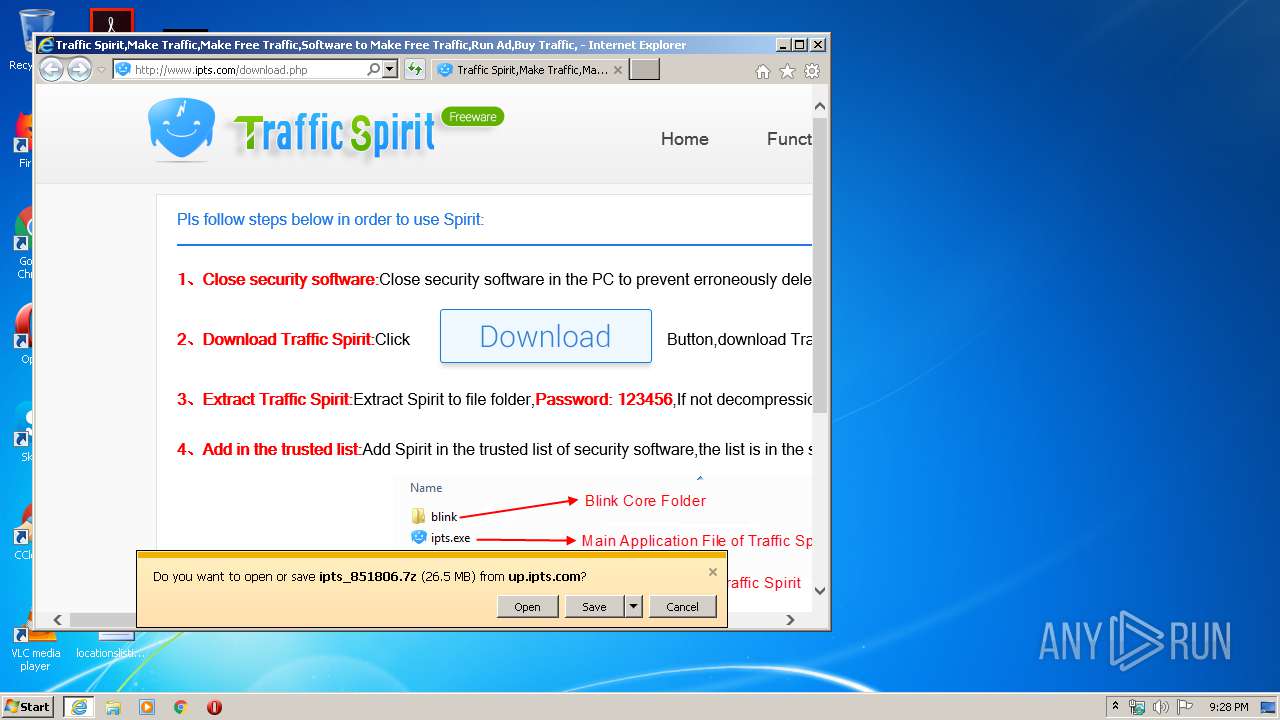Click the 'Close security software' red text

click(288, 279)
